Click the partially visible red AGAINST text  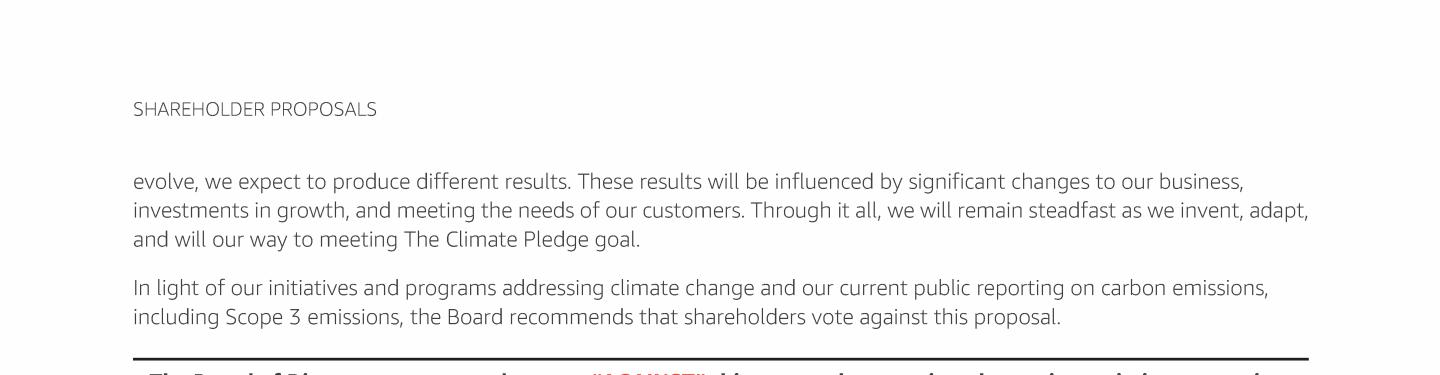coord(650,371)
